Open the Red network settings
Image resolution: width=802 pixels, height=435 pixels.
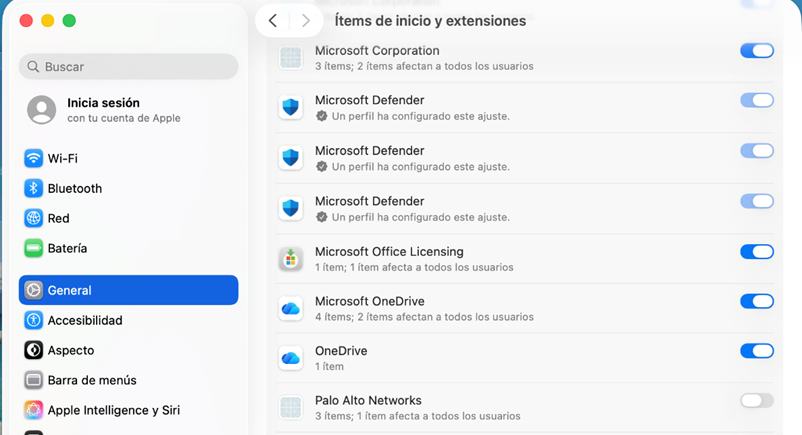coord(58,218)
